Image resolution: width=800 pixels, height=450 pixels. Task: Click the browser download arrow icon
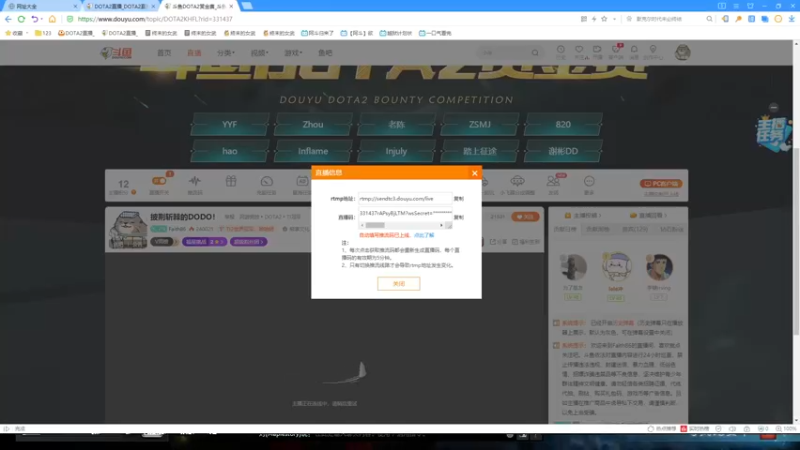point(791,19)
